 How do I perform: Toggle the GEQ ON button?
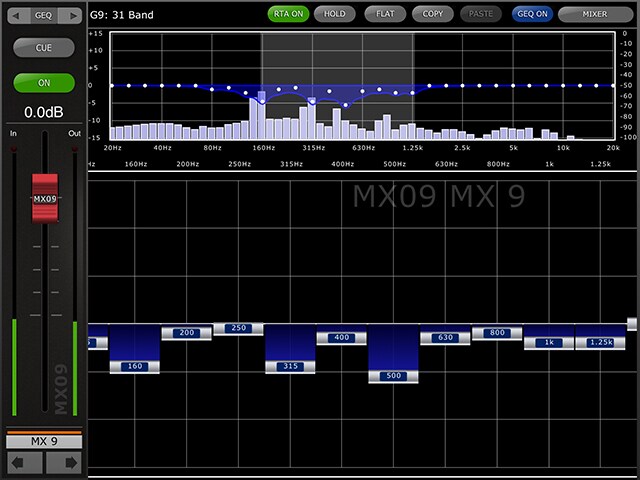tap(531, 14)
